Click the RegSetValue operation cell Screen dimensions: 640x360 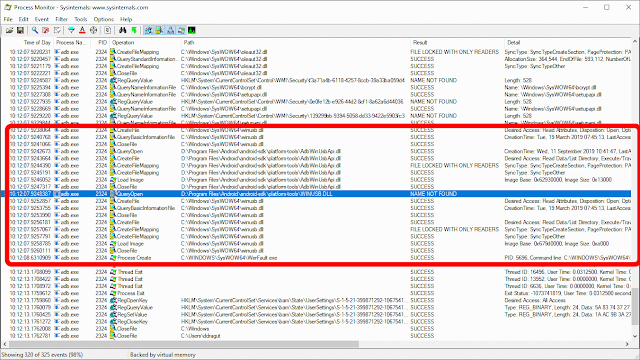(x=132, y=315)
